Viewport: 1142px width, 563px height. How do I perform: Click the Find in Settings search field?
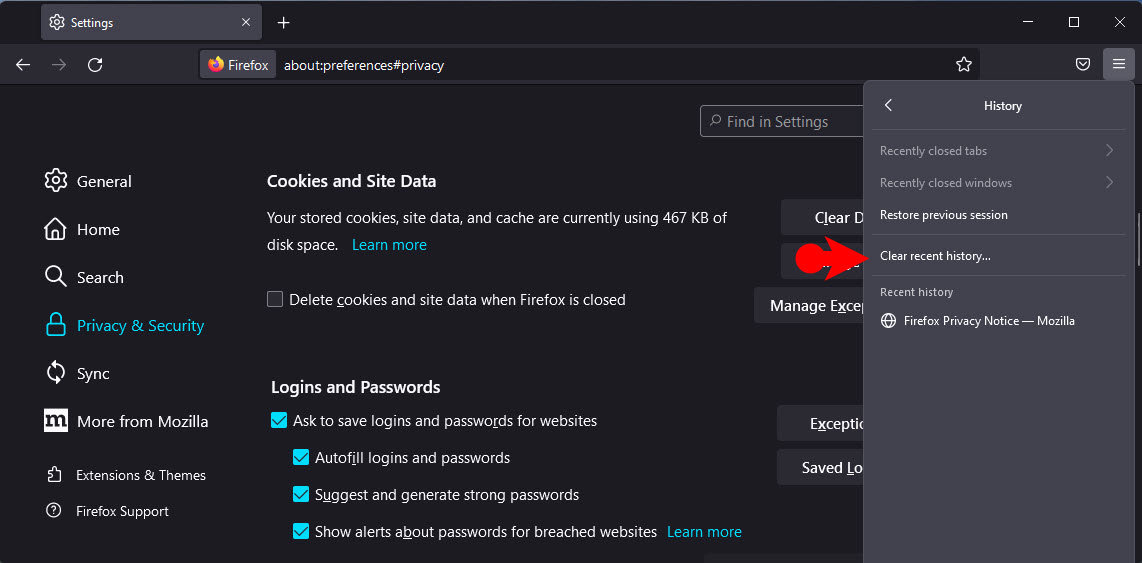(781, 122)
